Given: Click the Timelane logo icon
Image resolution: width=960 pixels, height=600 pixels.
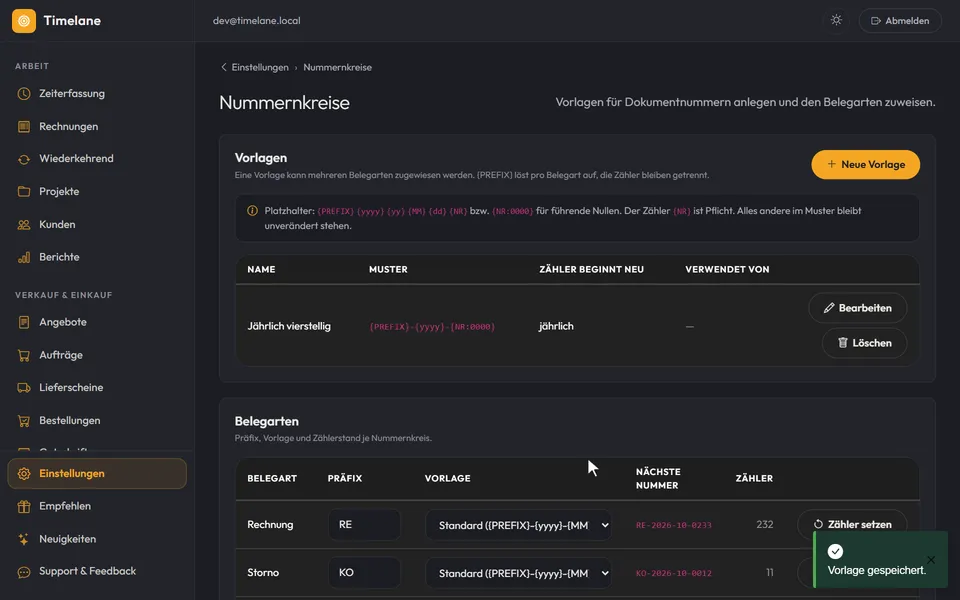Looking at the screenshot, I should coord(24,21).
